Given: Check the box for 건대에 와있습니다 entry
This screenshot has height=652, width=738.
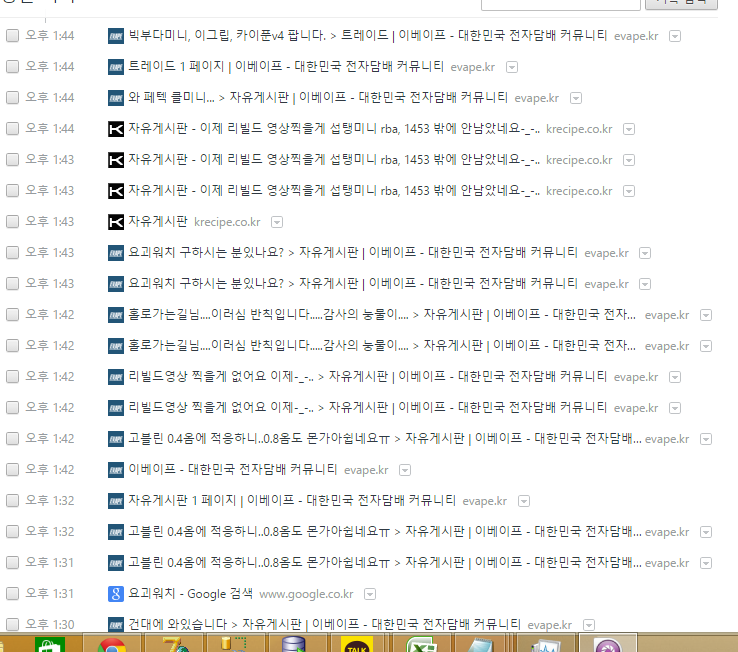Looking at the screenshot, I should tap(12, 624).
